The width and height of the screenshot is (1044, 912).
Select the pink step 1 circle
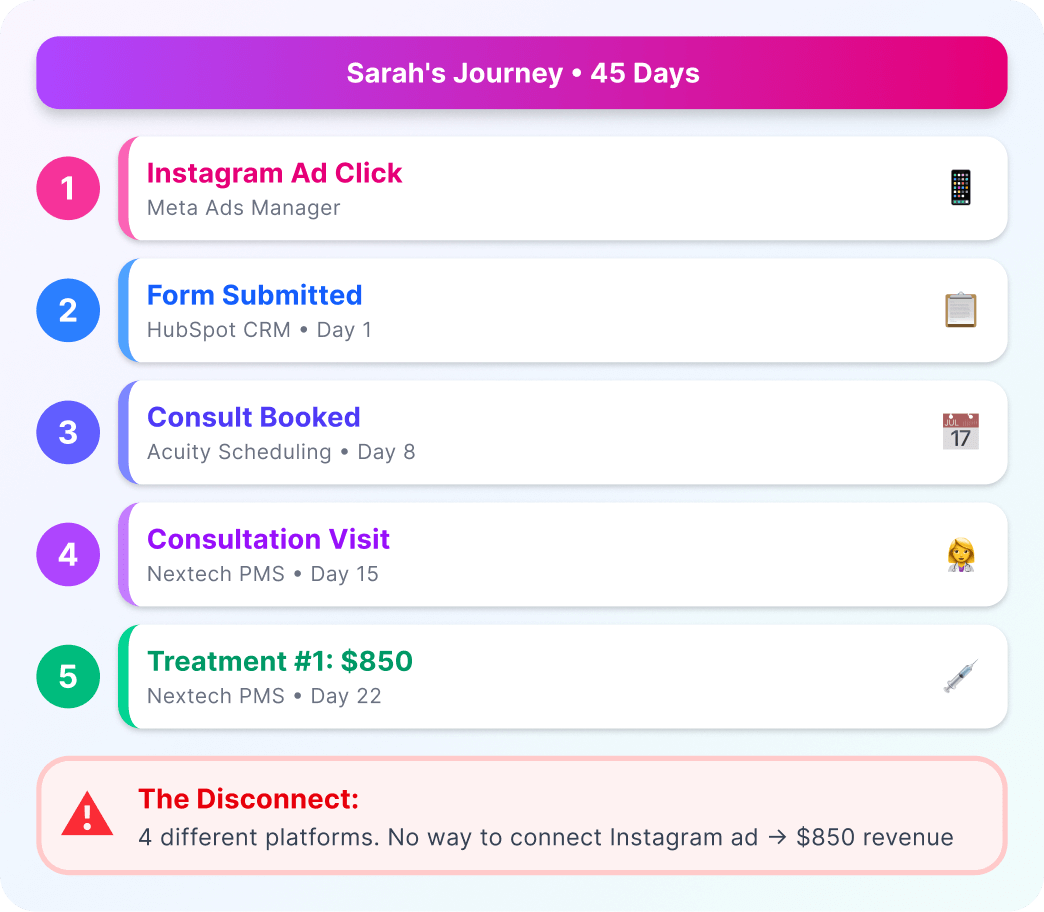[68, 188]
